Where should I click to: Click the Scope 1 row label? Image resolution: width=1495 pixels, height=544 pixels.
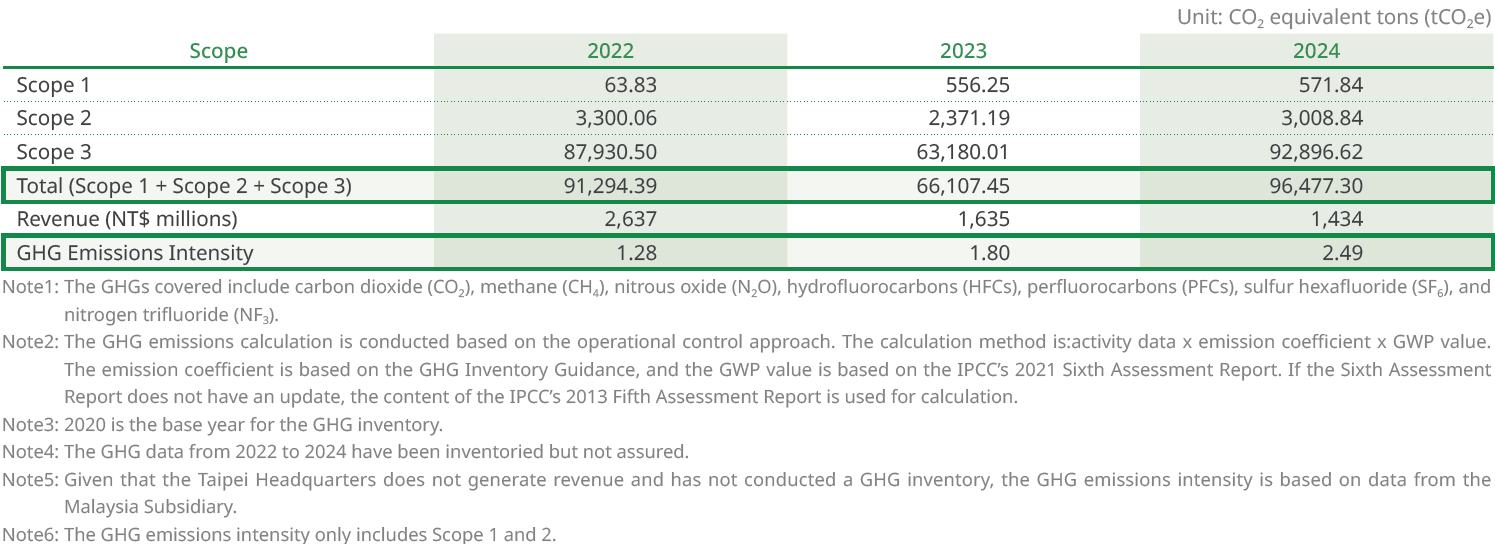60,85
